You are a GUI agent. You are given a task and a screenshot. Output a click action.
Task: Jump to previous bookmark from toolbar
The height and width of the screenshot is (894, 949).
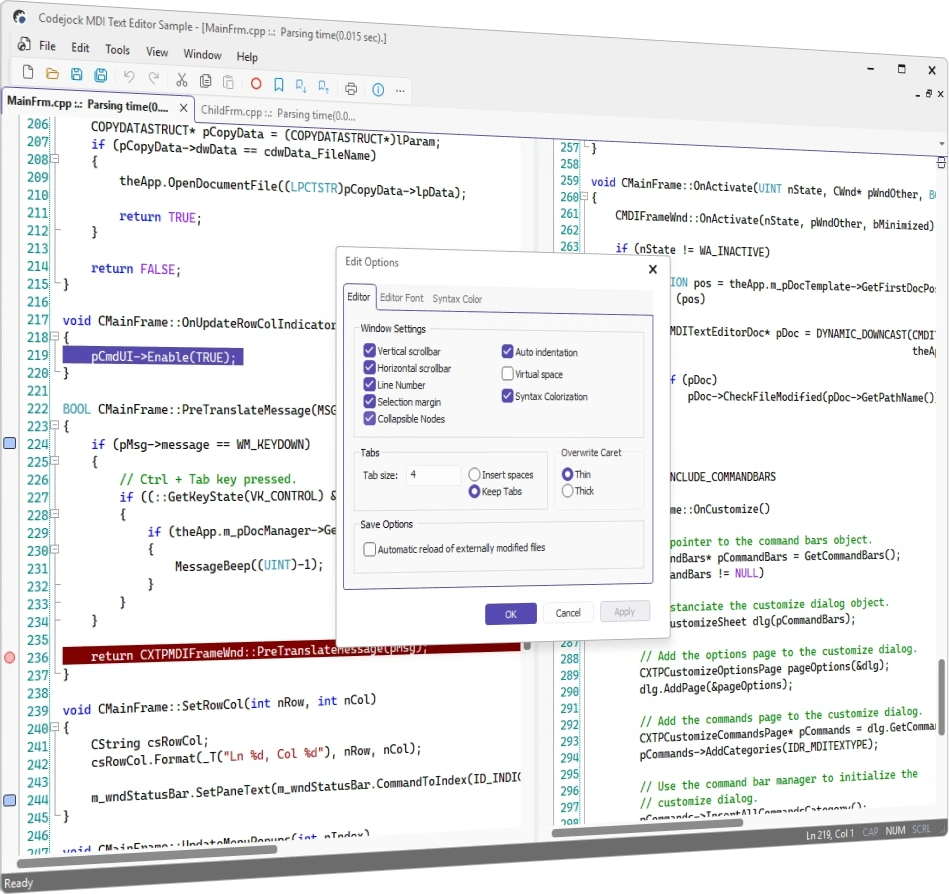click(324, 87)
